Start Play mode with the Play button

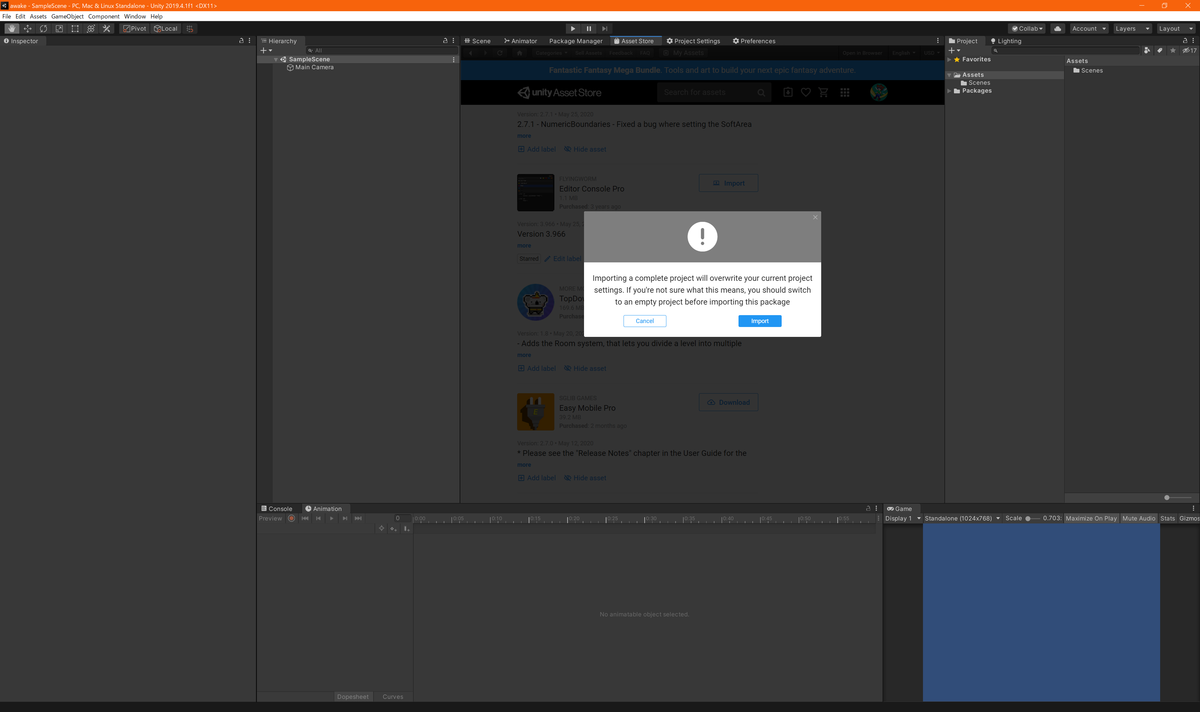(x=572, y=29)
